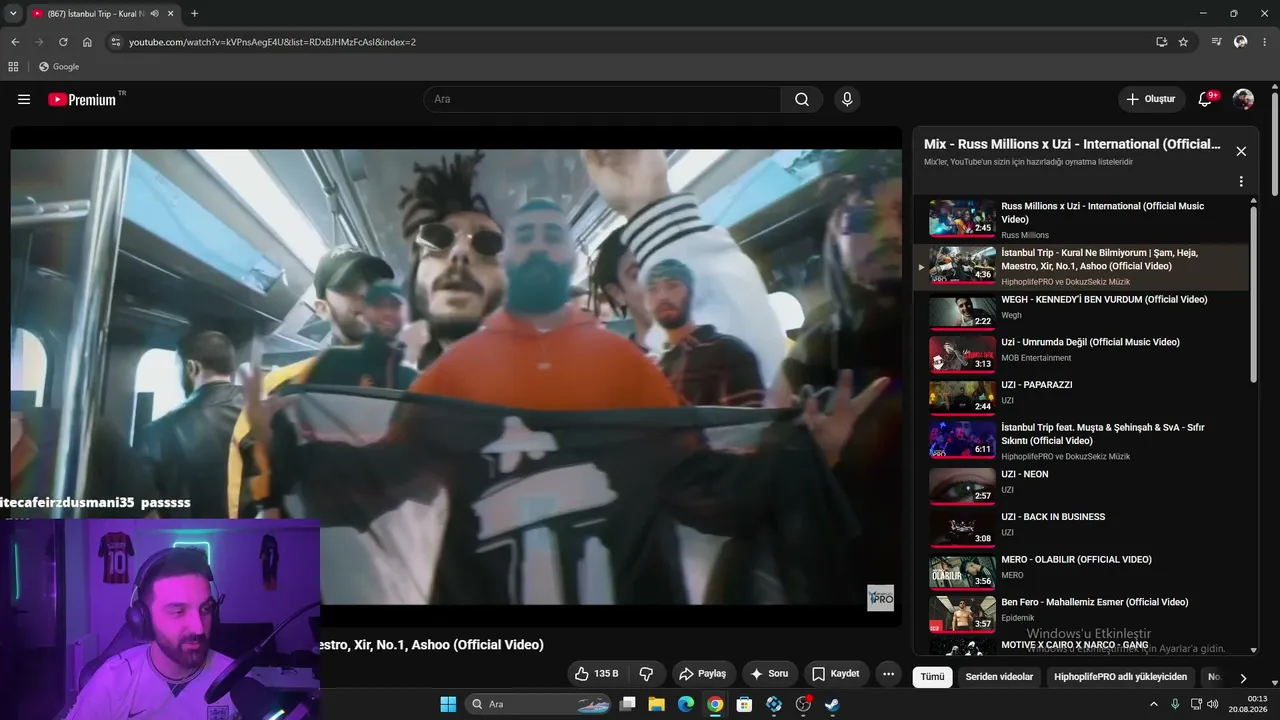This screenshot has height=720, width=1280.
Task: Open Microsoft Store from taskbar
Action: pos(744,704)
